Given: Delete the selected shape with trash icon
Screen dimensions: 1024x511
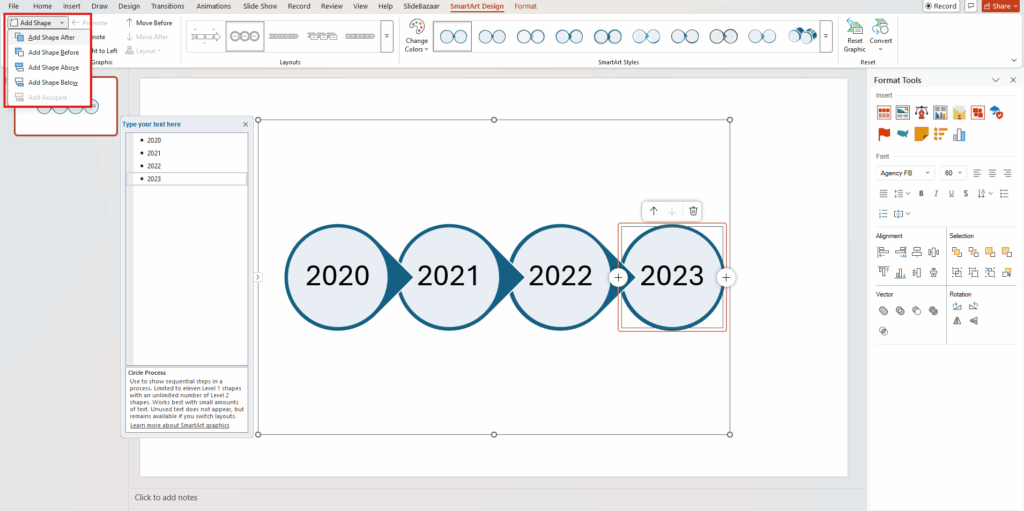Looking at the screenshot, I should point(693,211).
